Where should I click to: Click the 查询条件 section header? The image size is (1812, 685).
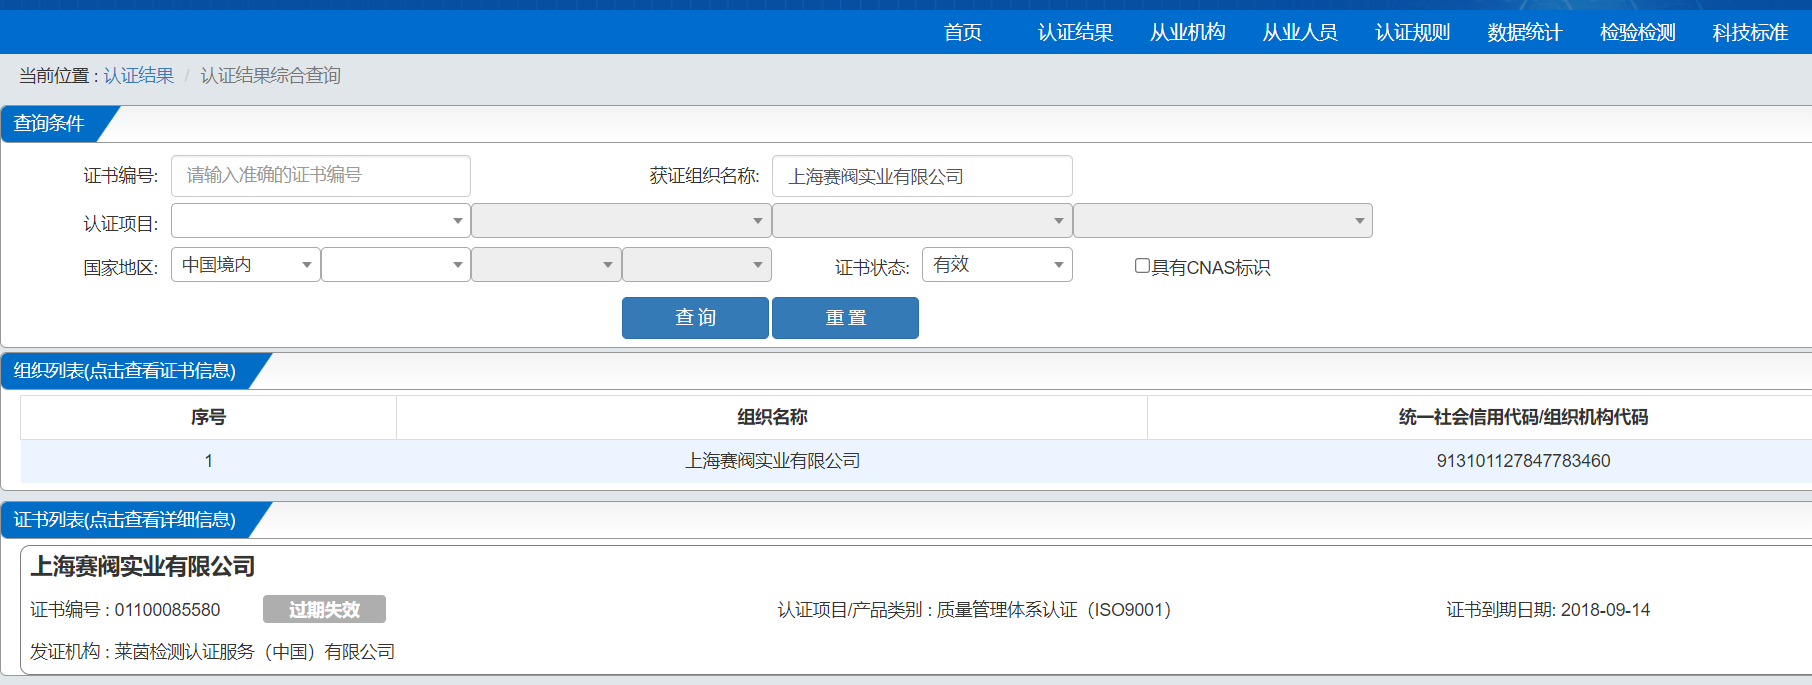(x=49, y=123)
